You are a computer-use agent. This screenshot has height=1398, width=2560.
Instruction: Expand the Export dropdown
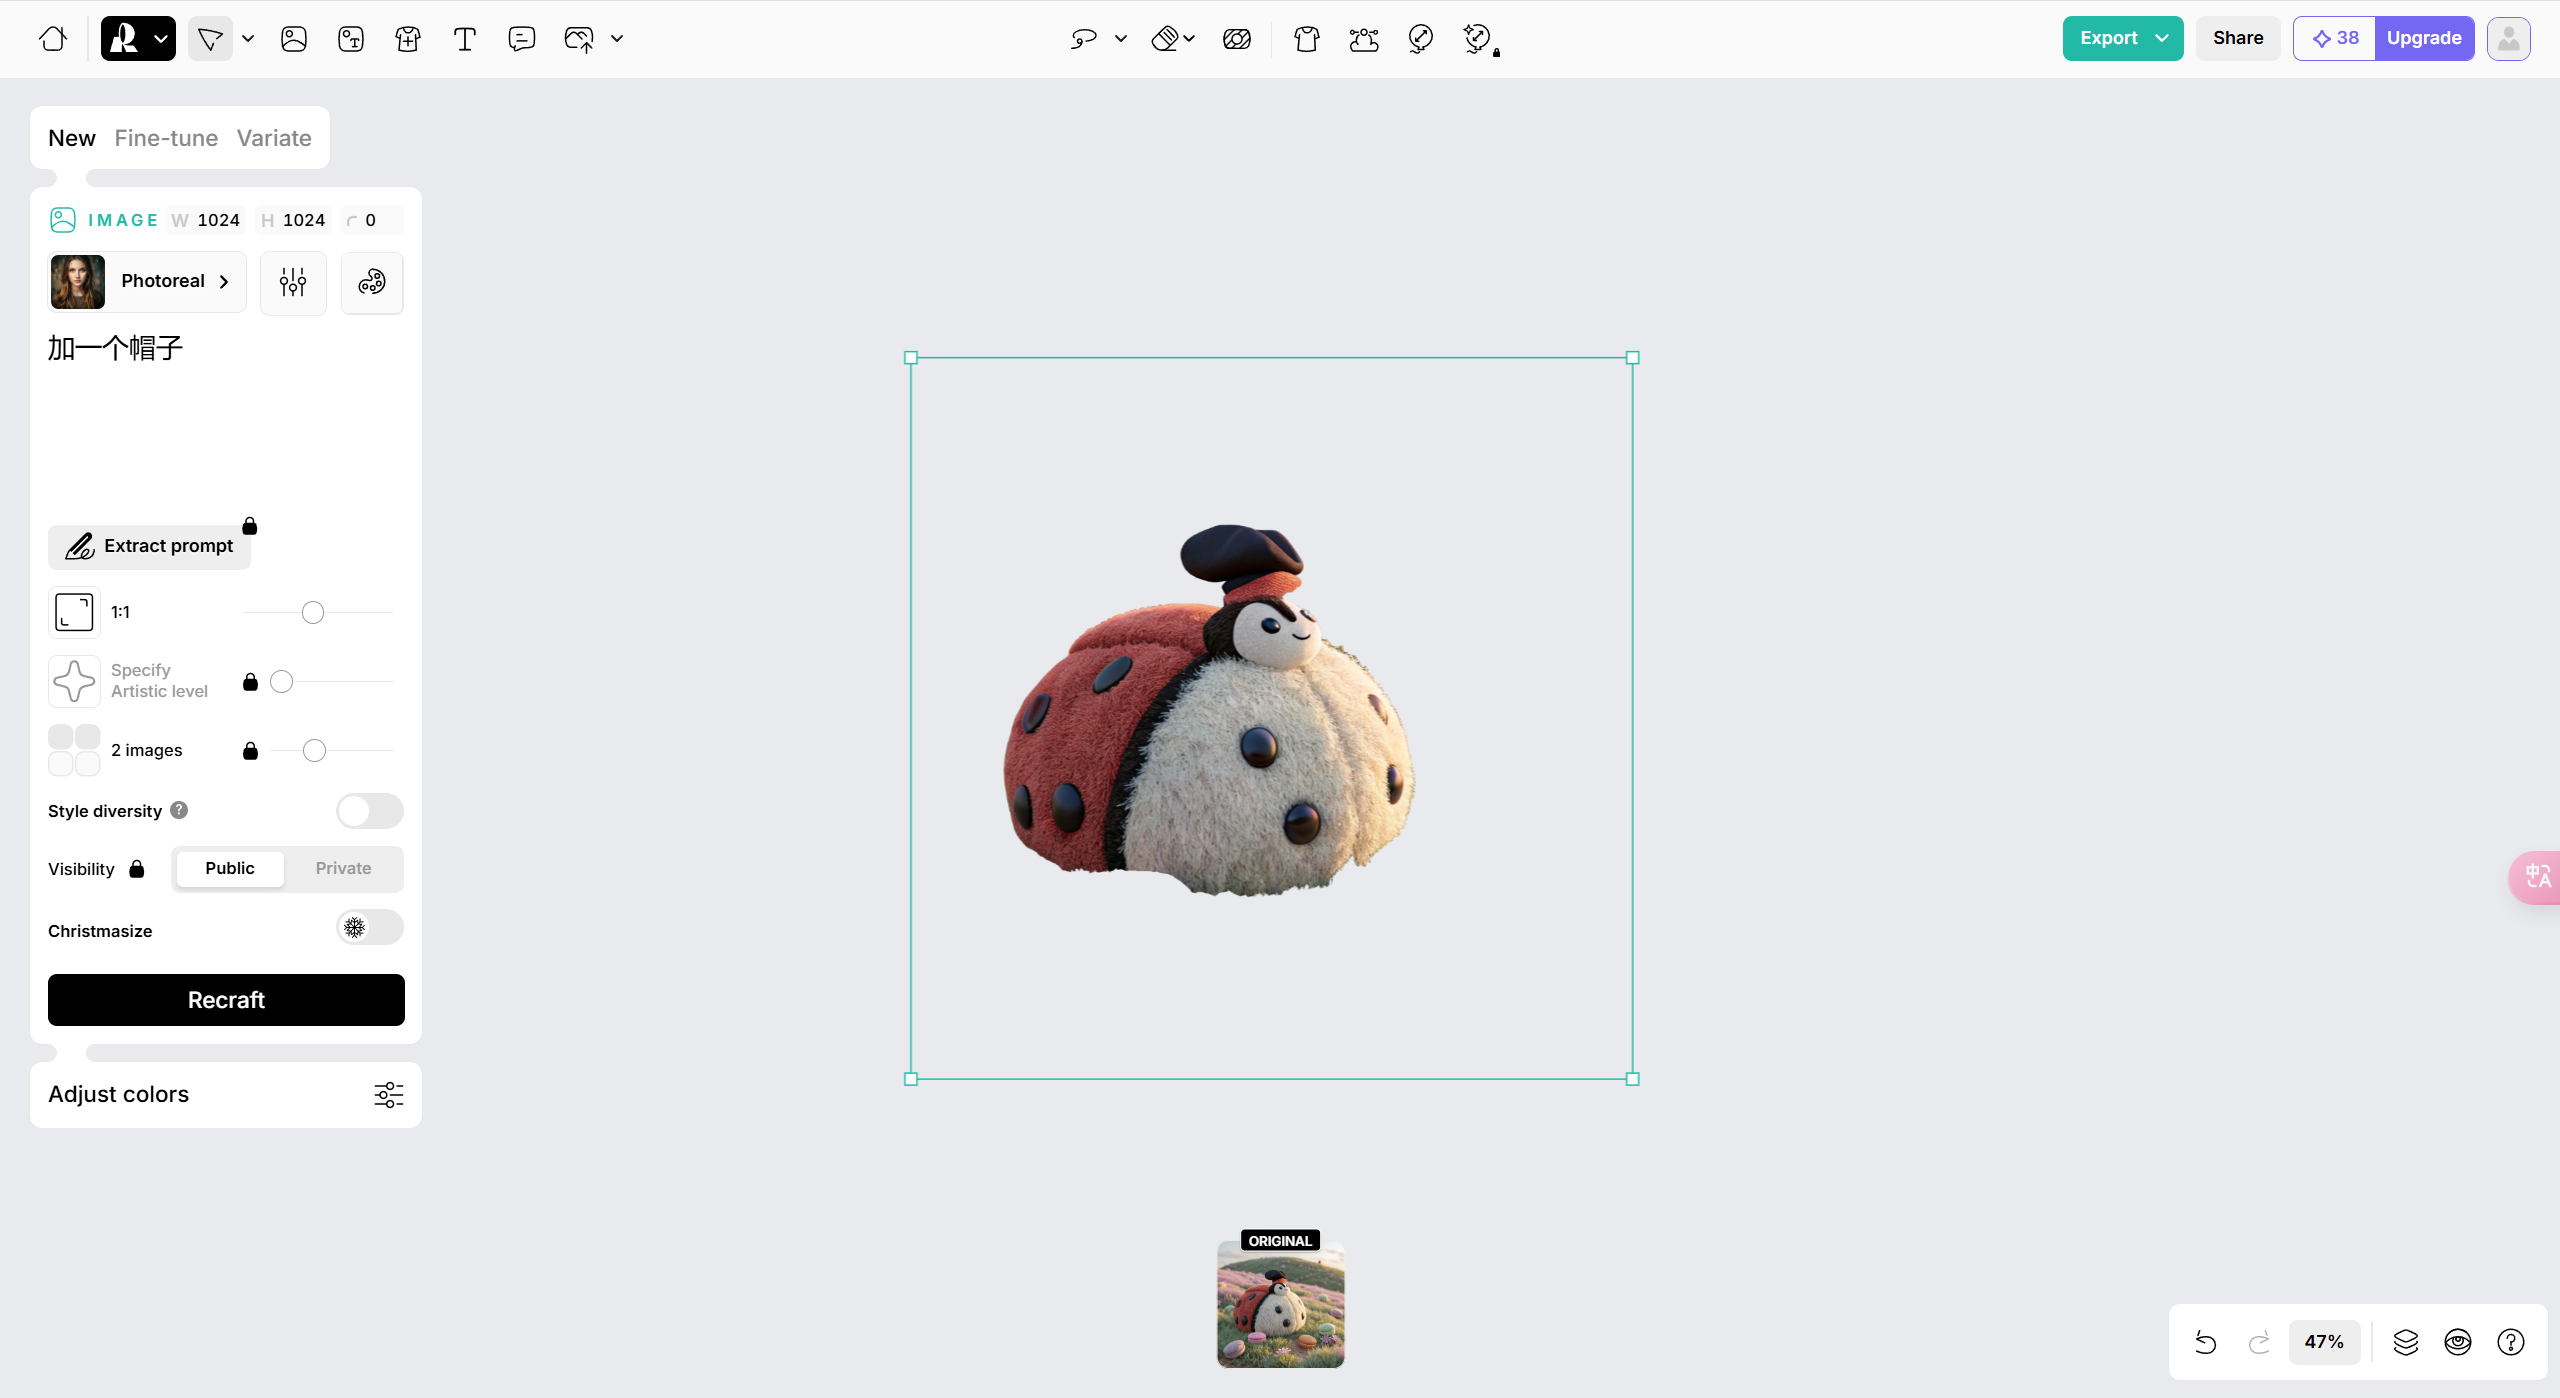coord(2162,39)
